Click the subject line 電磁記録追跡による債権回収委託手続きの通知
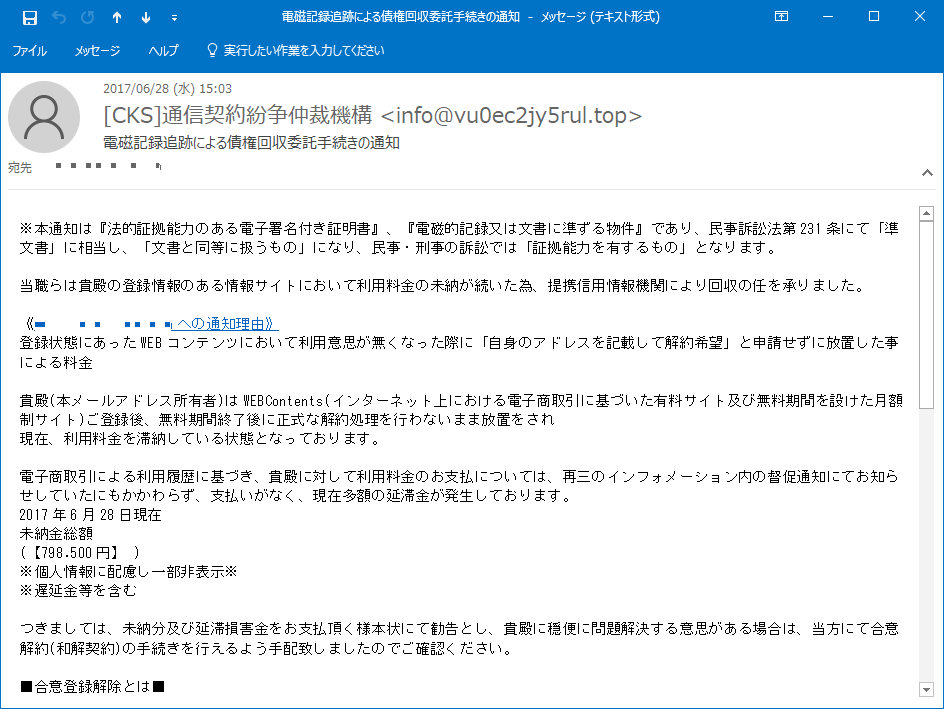The height and width of the screenshot is (709, 944). 251,143
